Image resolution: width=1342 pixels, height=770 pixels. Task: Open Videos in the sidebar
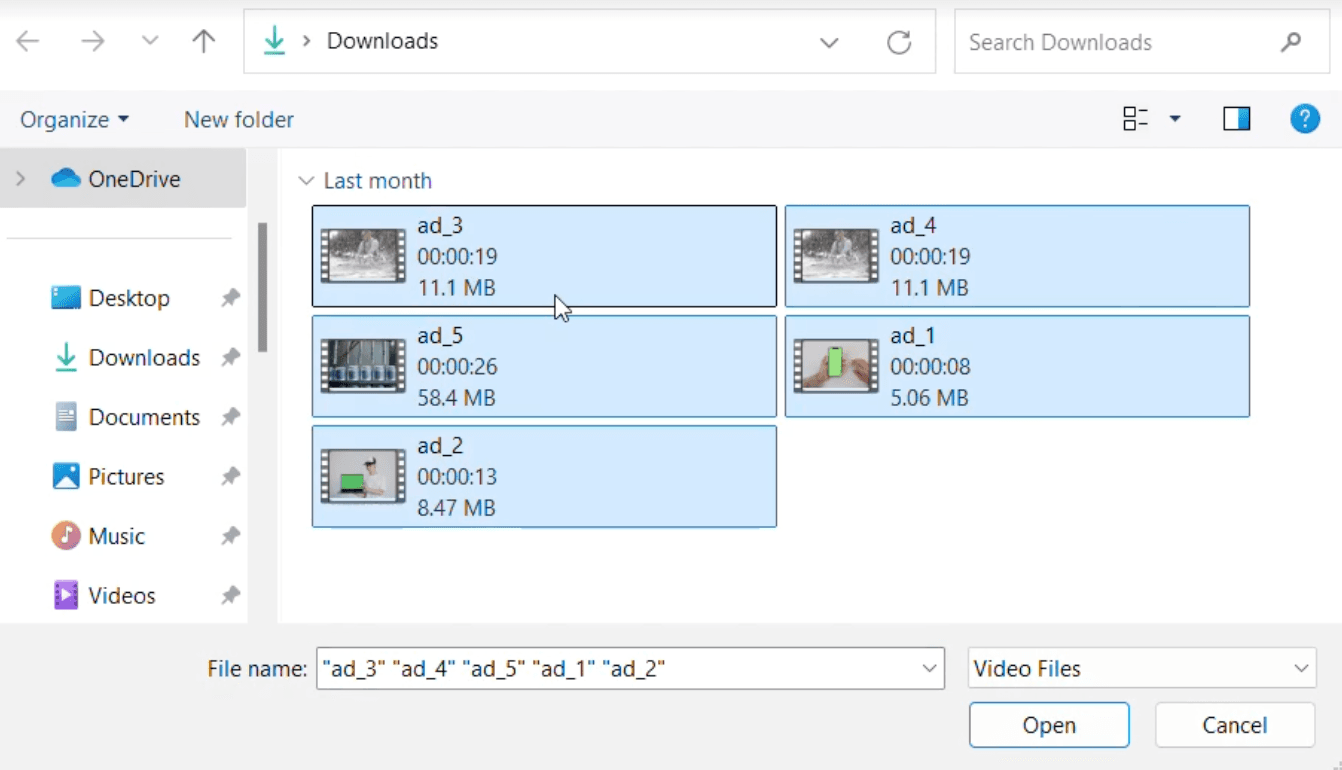click(x=122, y=595)
